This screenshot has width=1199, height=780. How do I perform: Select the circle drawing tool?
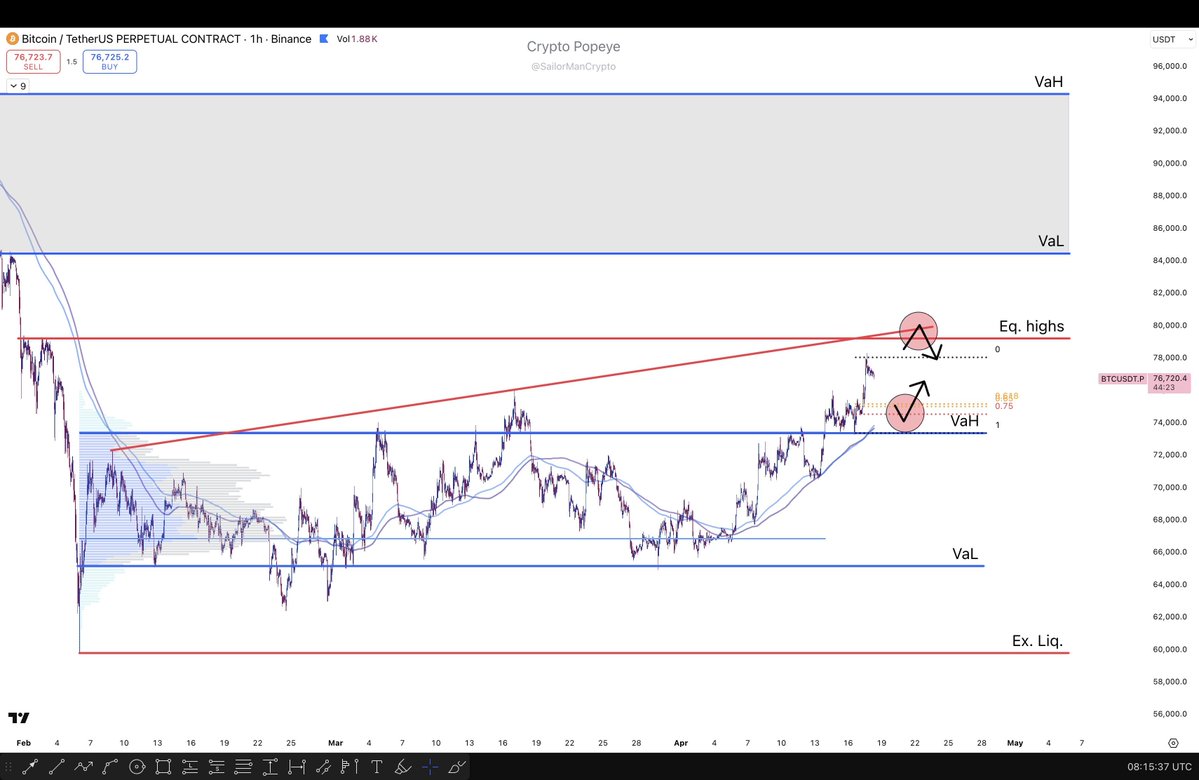pyautogui.click(x=137, y=766)
